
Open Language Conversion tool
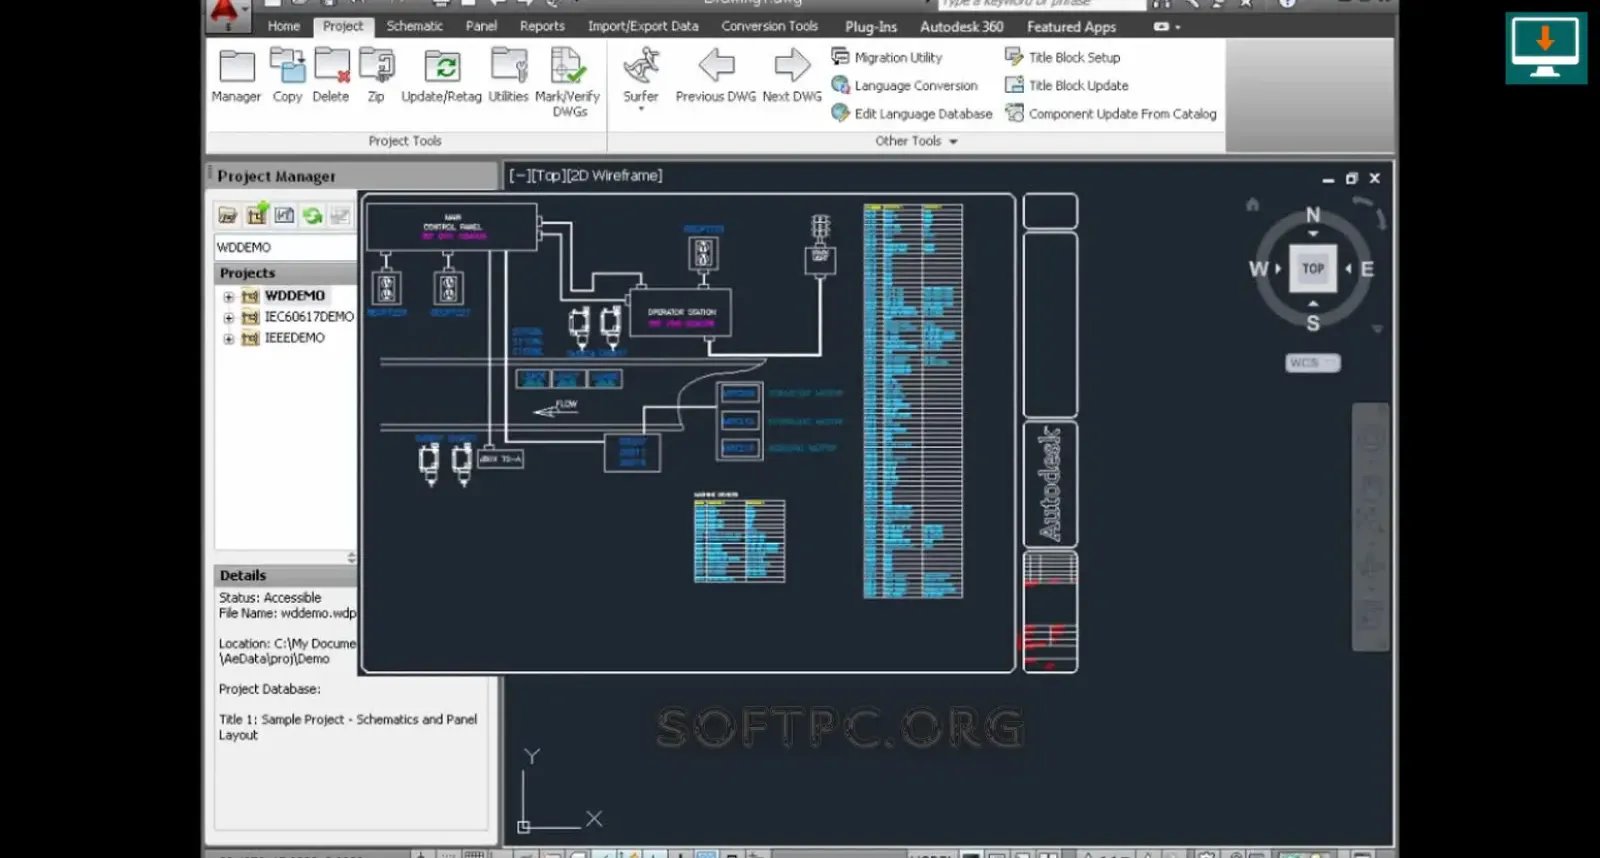[905, 85]
